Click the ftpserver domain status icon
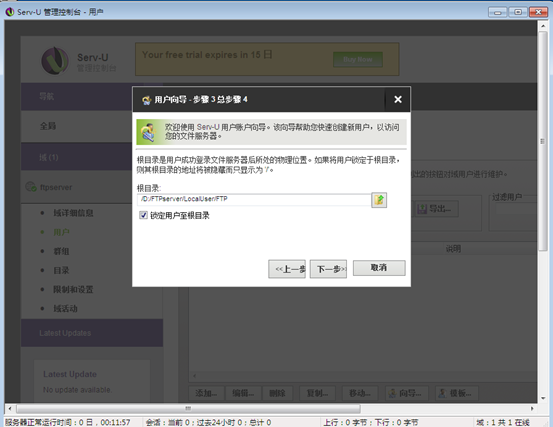The width and height of the screenshot is (553, 427). [x=31, y=187]
